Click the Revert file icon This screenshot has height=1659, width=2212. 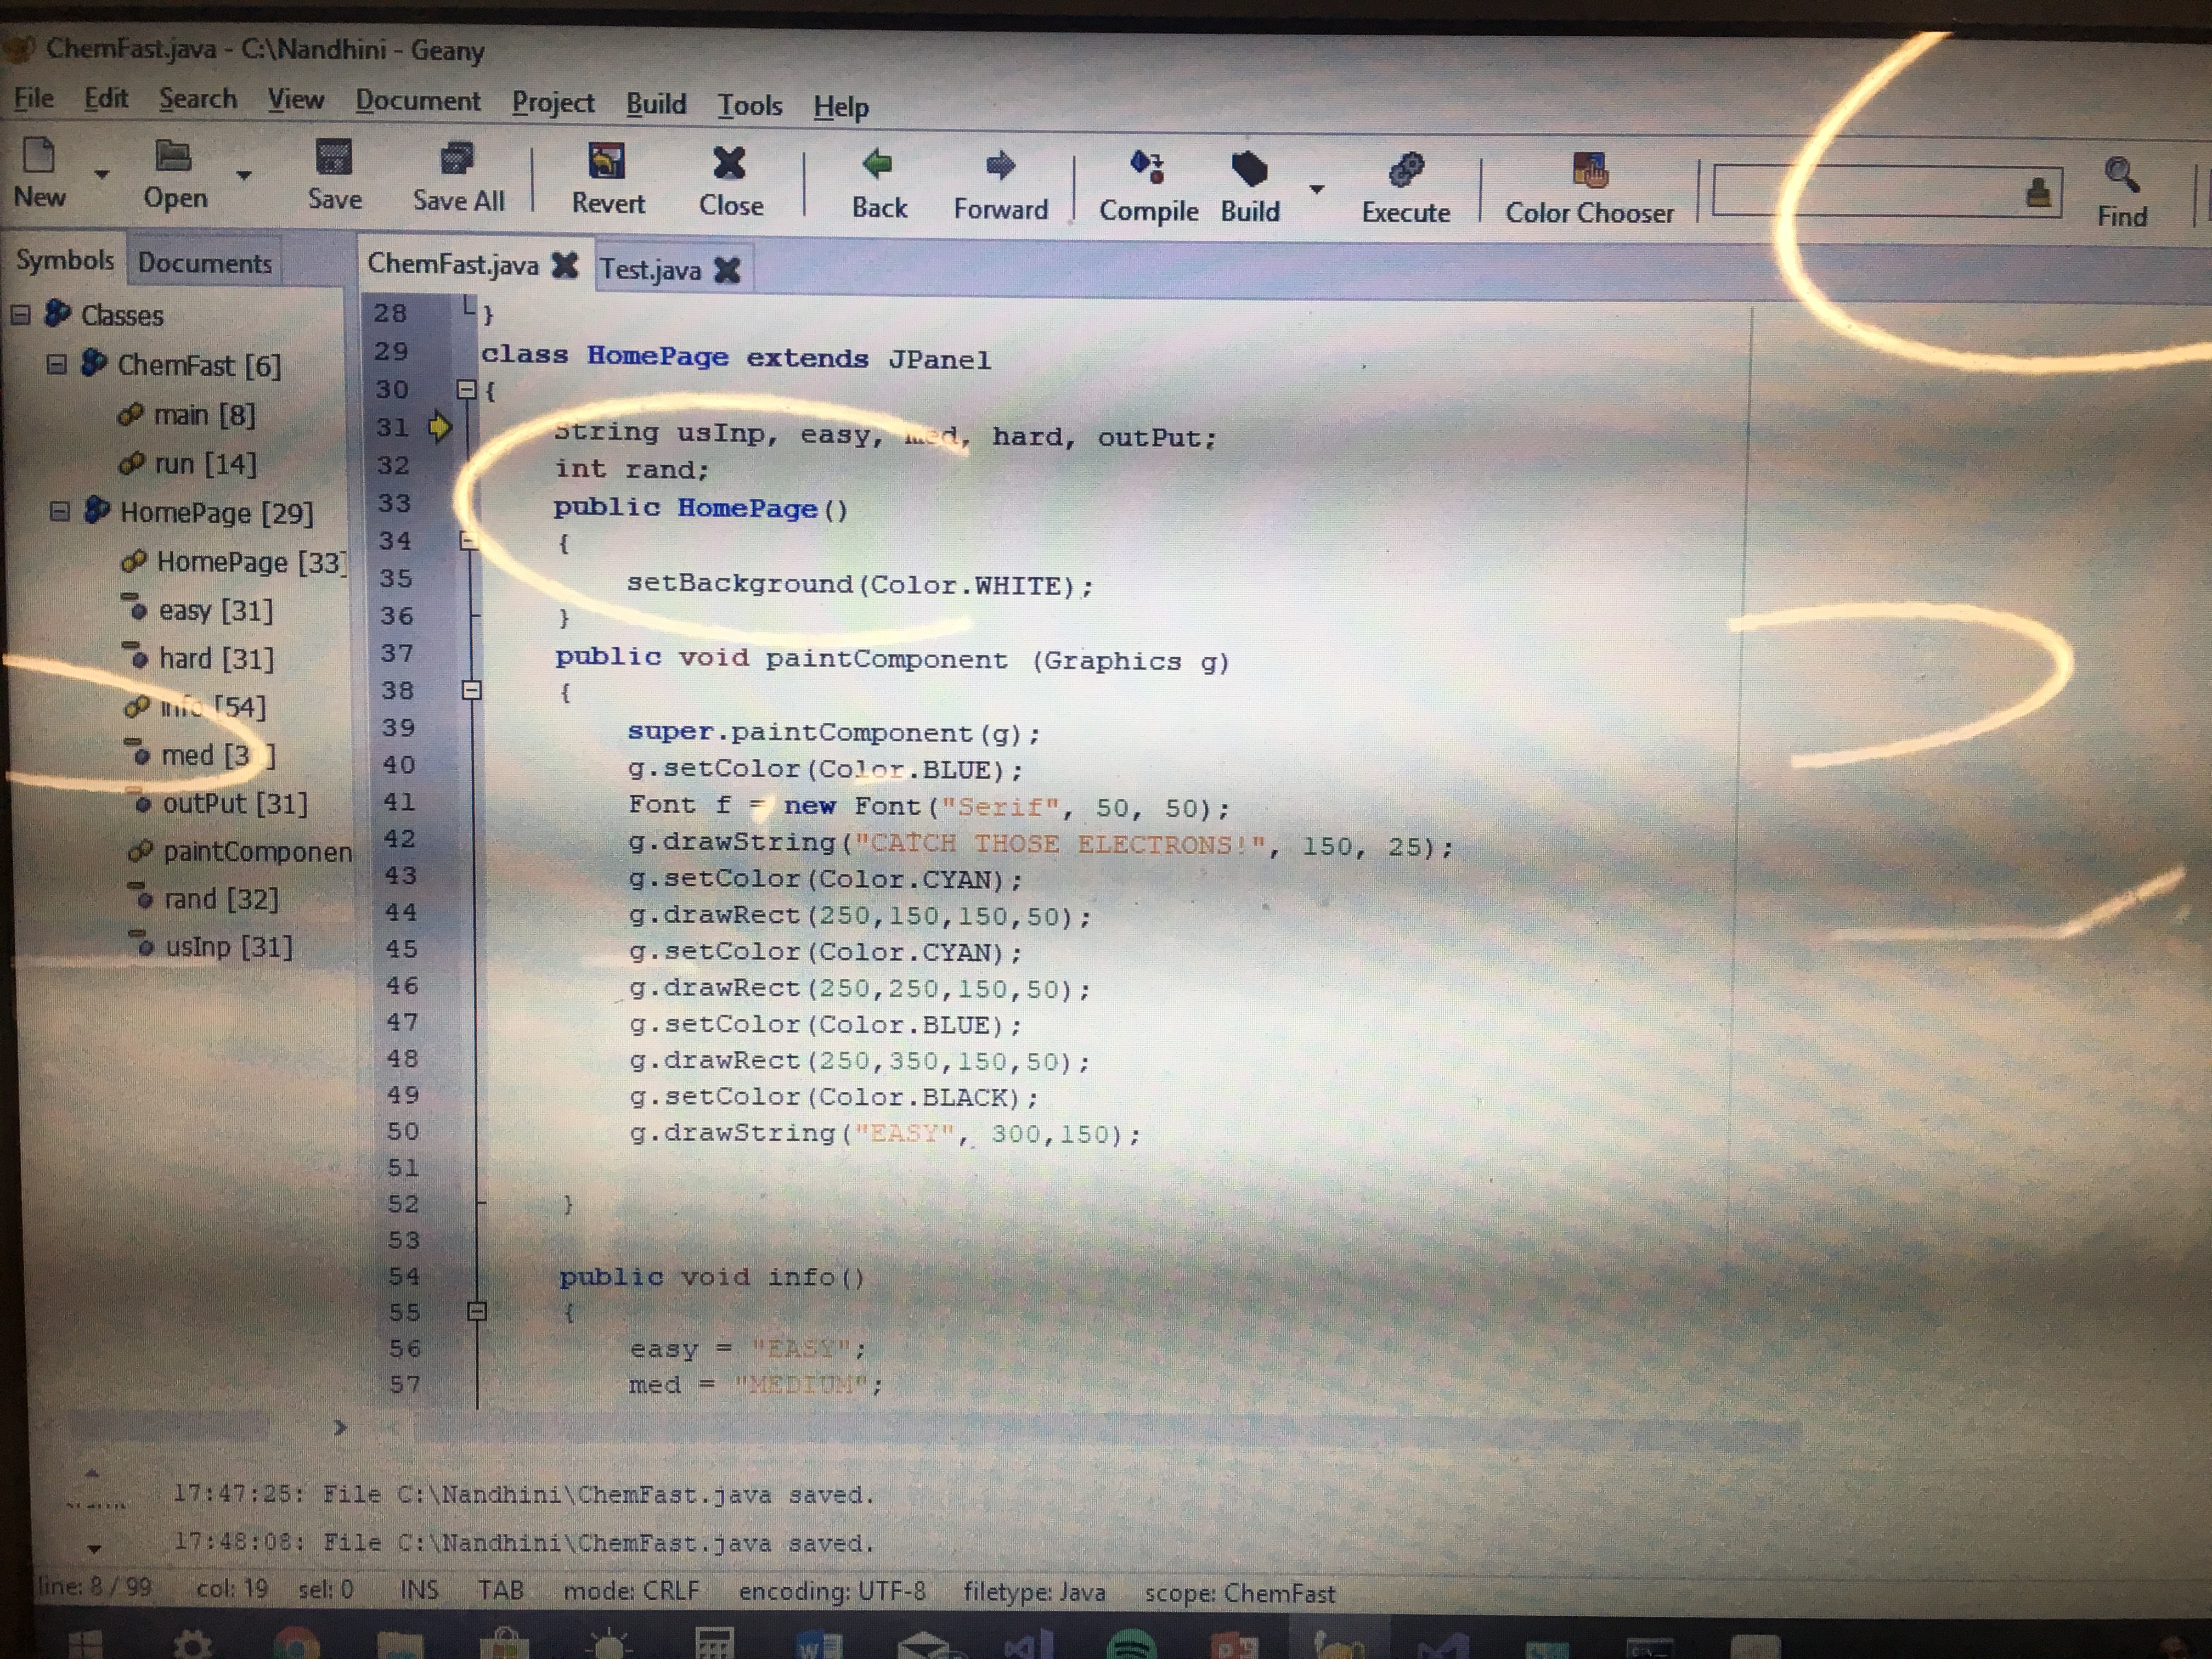click(607, 162)
